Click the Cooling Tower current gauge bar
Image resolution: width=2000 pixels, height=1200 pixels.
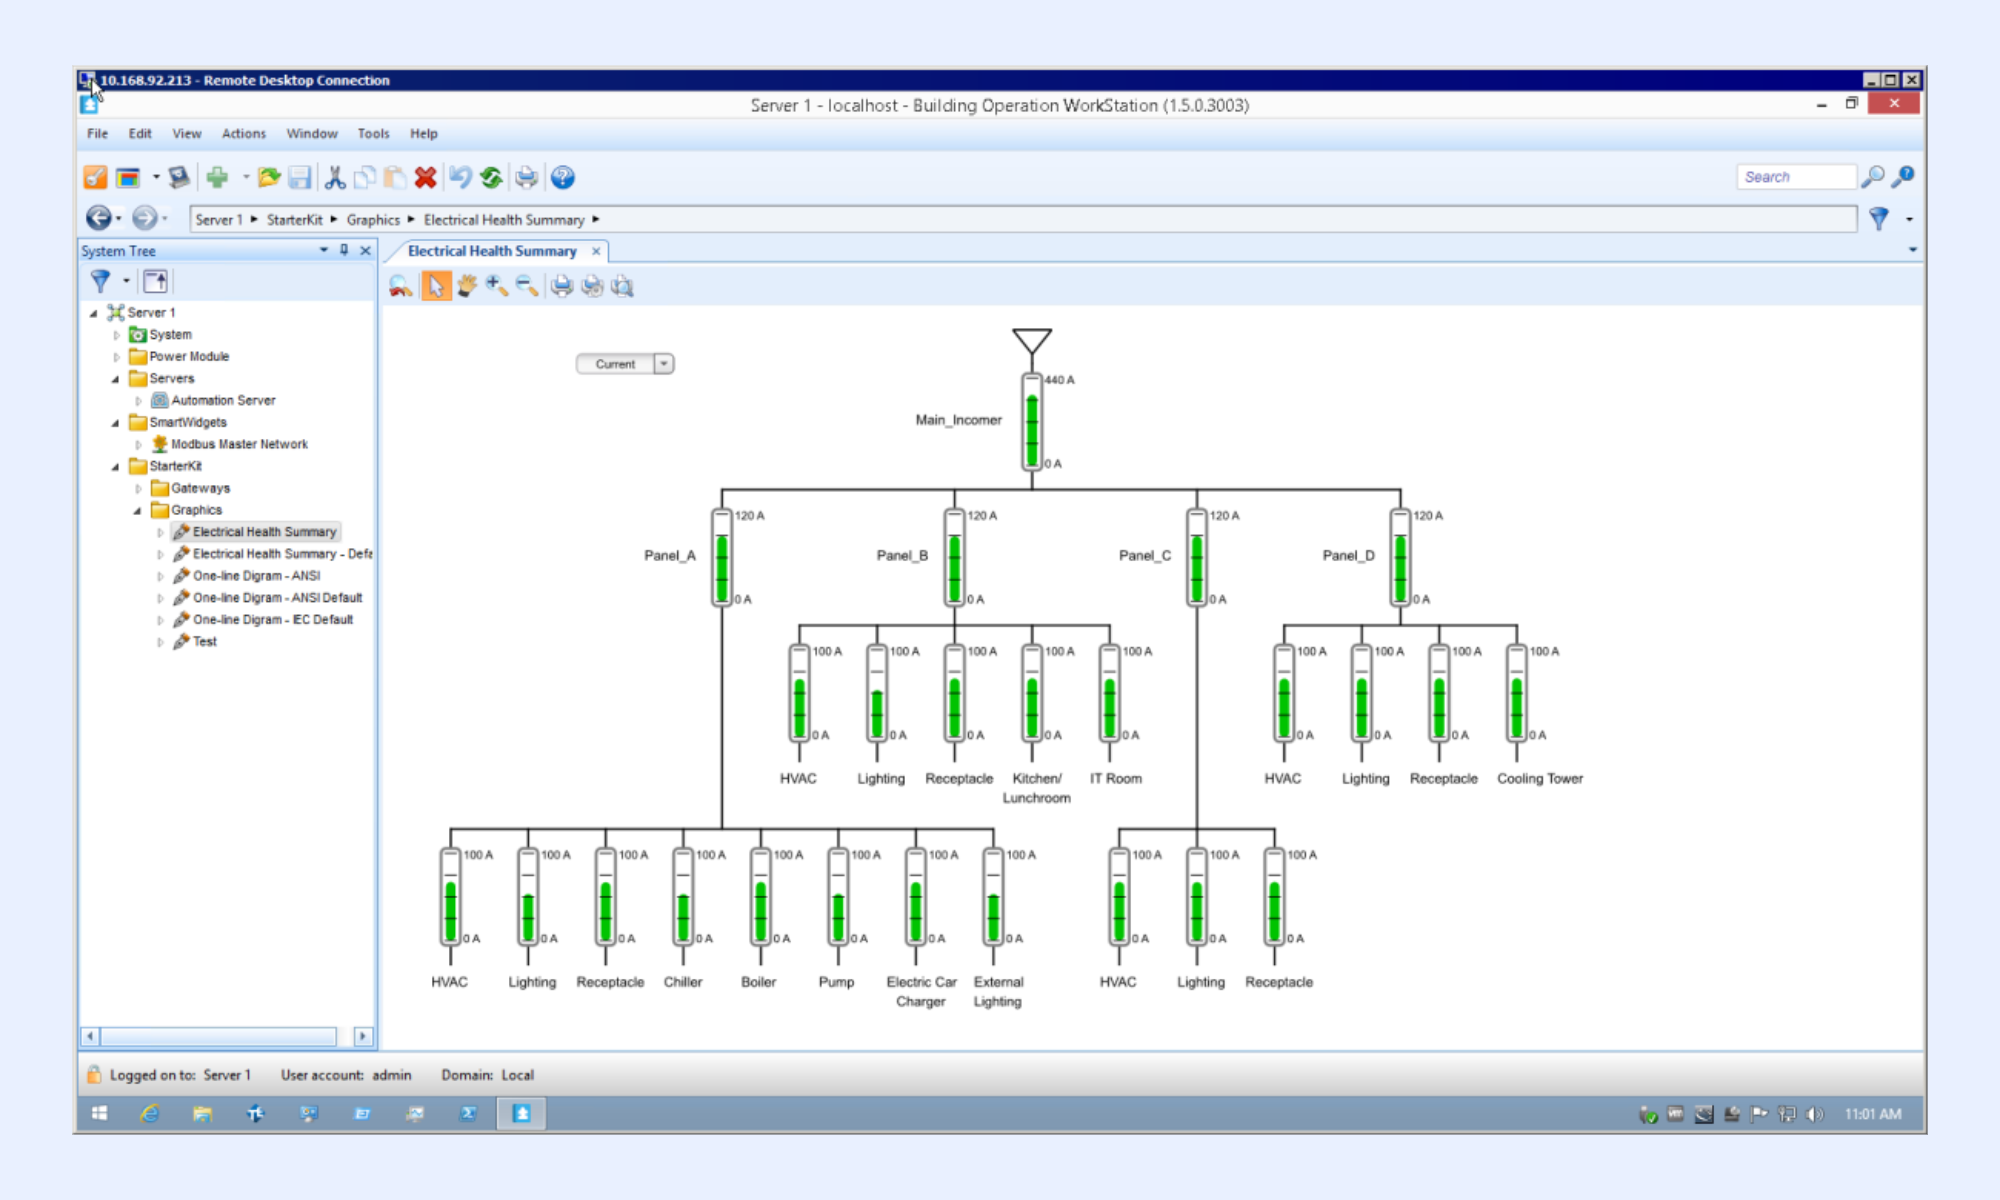(x=1517, y=693)
